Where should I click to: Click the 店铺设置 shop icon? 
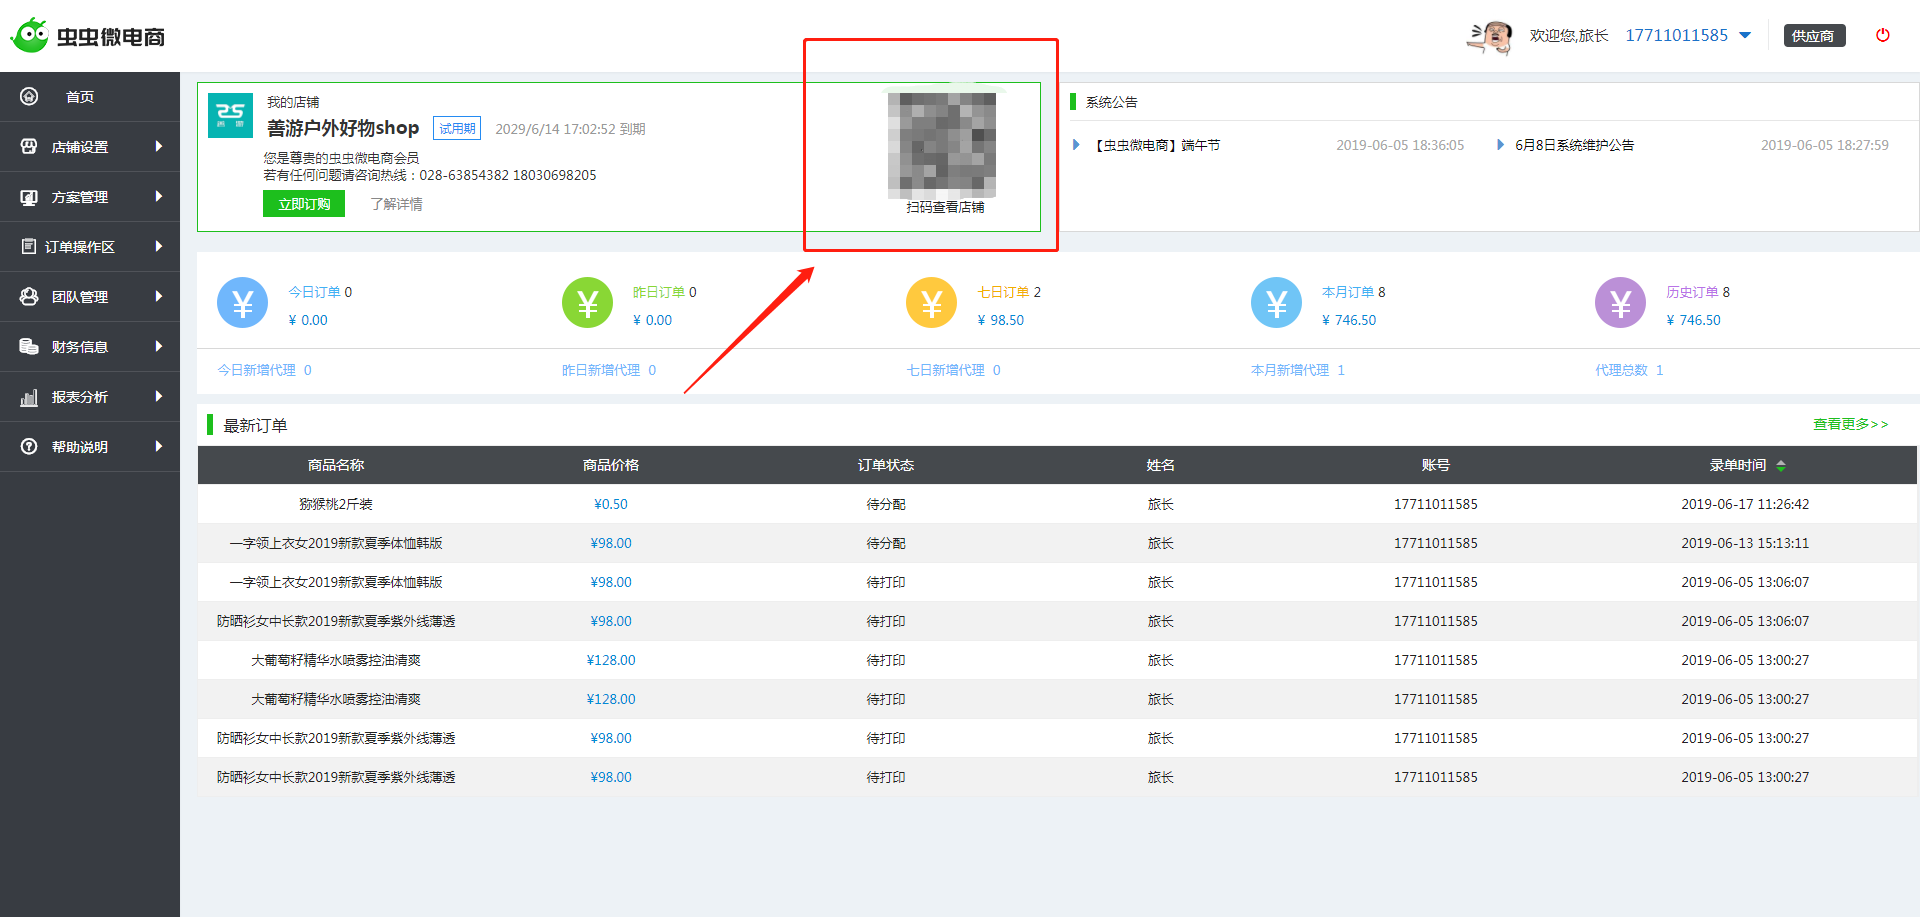29,146
